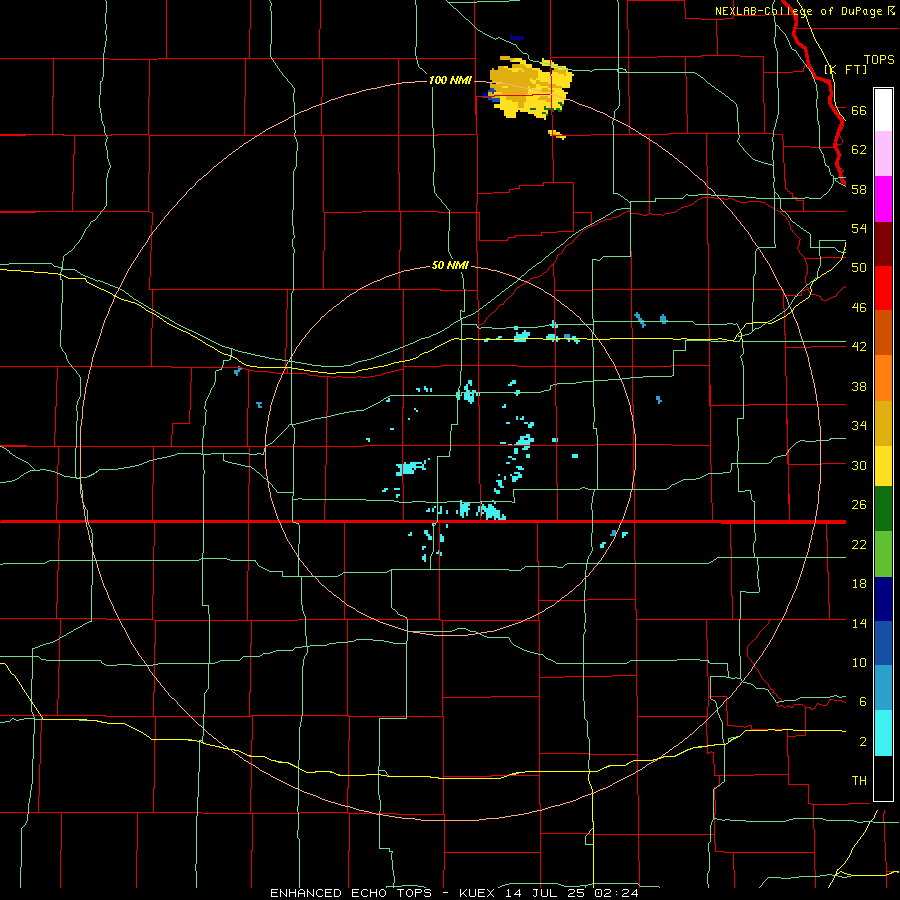Click the navy blue legend swatch
Viewport: 900px width, 900px height.
pos(883,599)
